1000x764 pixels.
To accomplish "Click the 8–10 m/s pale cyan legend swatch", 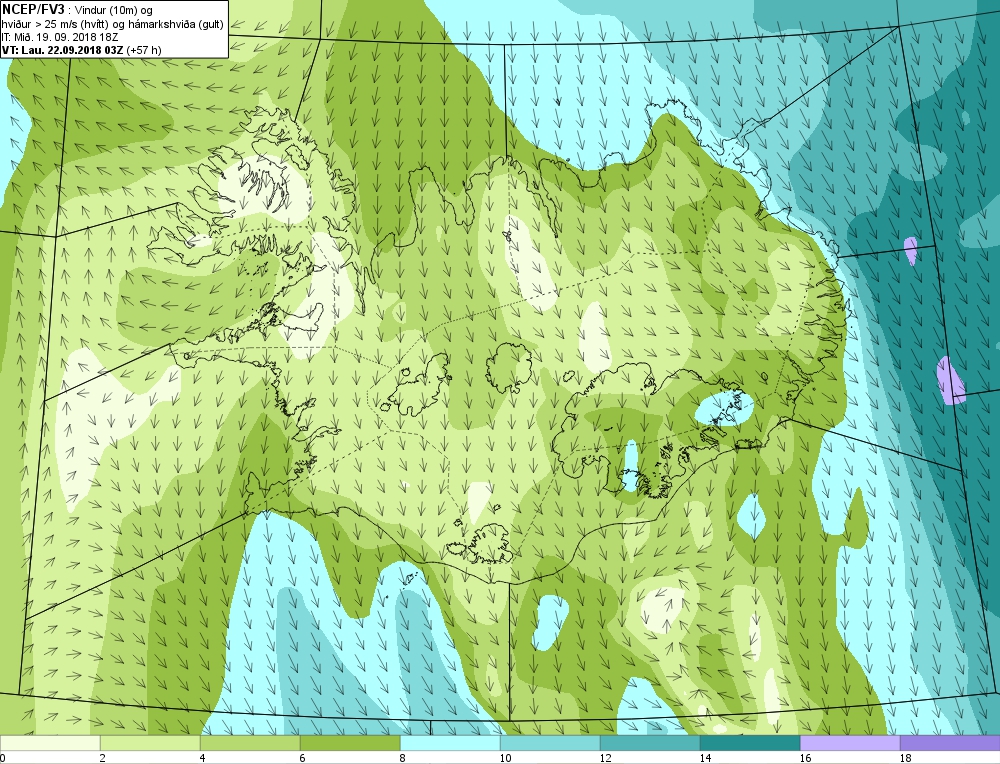I will pyautogui.click(x=450, y=743).
